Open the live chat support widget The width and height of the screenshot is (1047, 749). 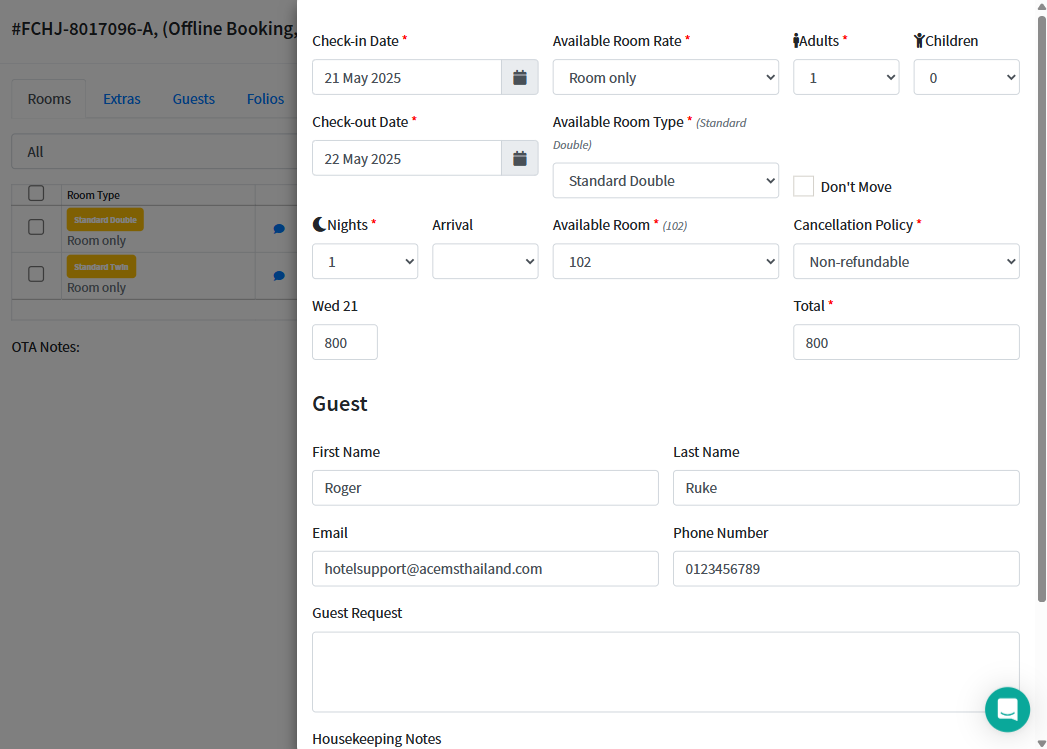coord(1007,710)
